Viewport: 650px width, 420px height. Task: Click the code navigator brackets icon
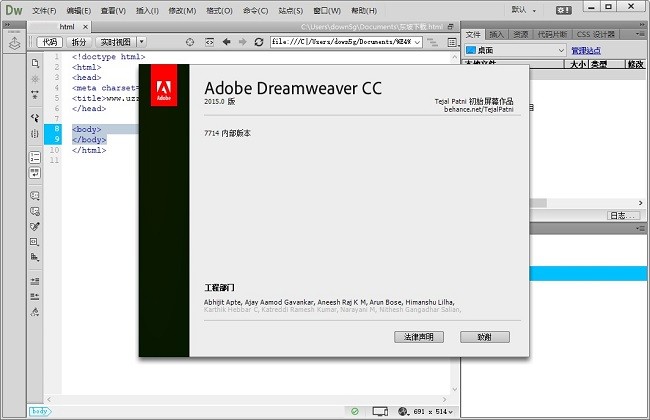coord(35,133)
